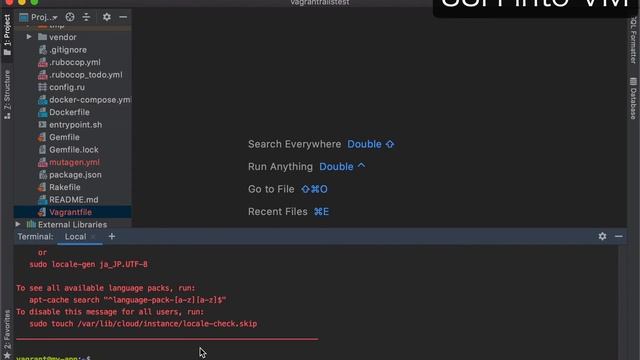Click the Vagrantfile ruby icon
Screen dimensions: 640x360
(42, 212)
